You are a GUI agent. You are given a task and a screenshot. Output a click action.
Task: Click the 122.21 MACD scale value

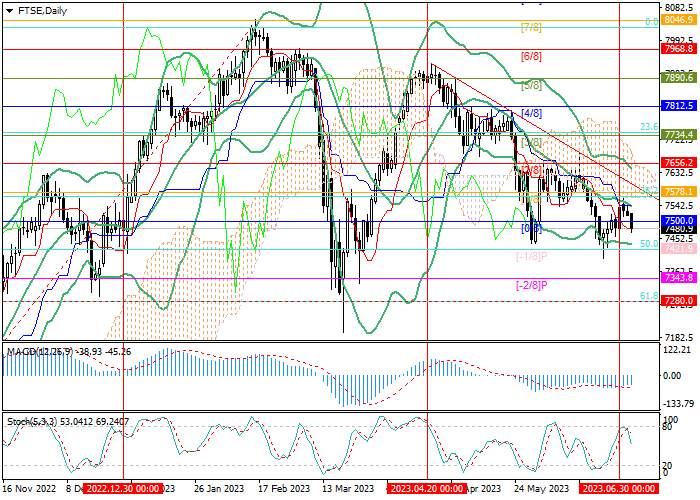click(x=677, y=350)
